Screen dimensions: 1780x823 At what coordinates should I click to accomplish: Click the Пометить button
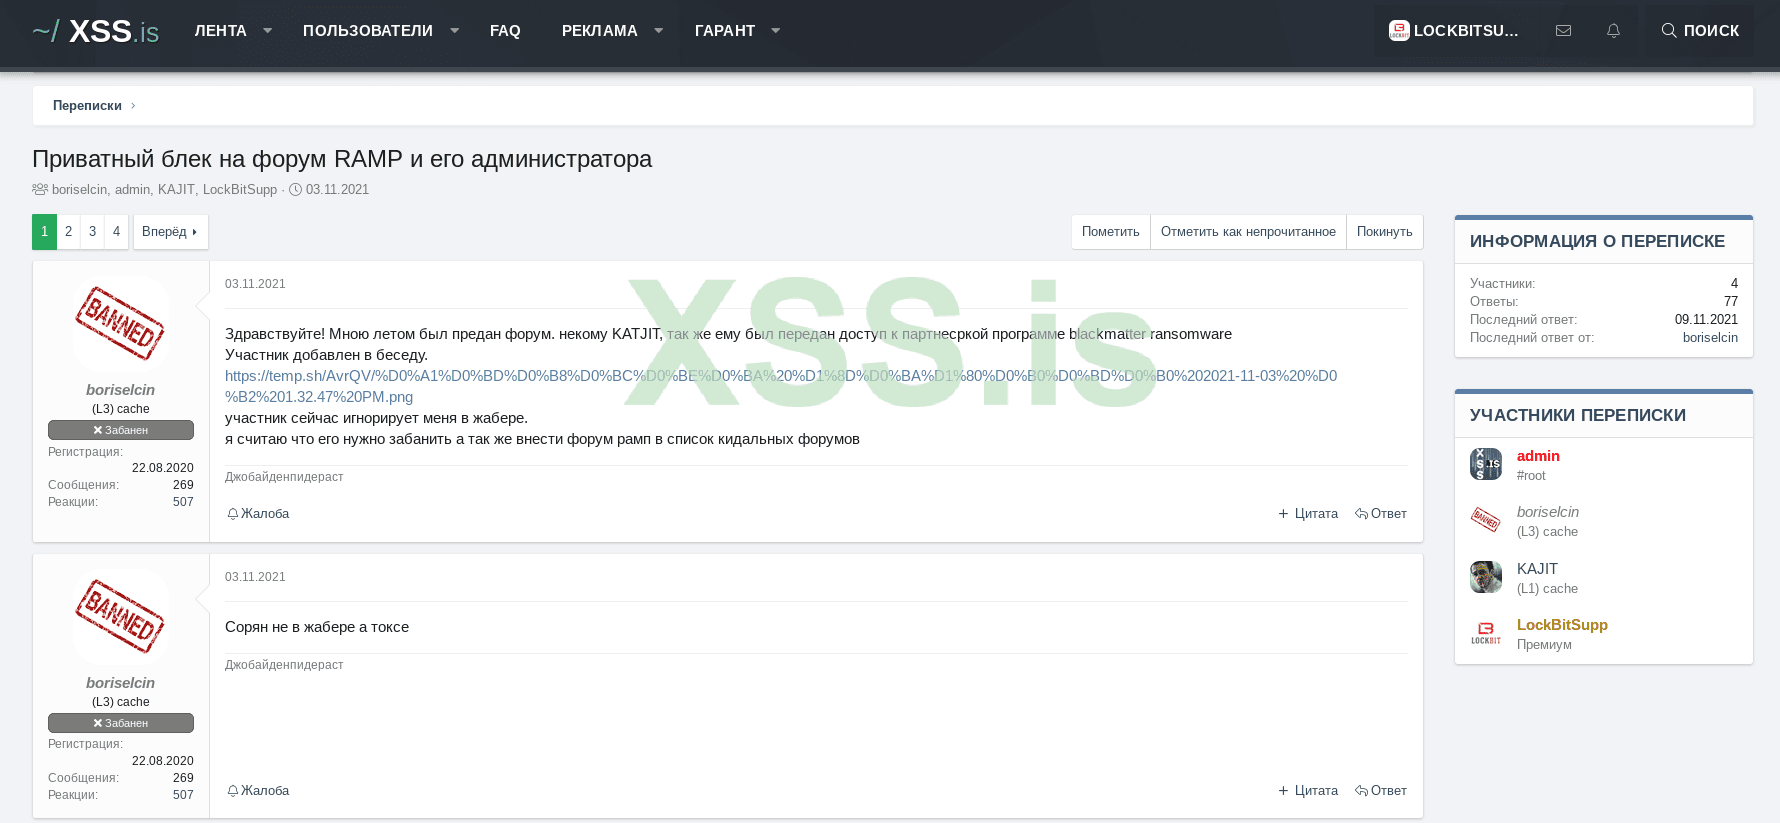pyautogui.click(x=1110, y=232)
